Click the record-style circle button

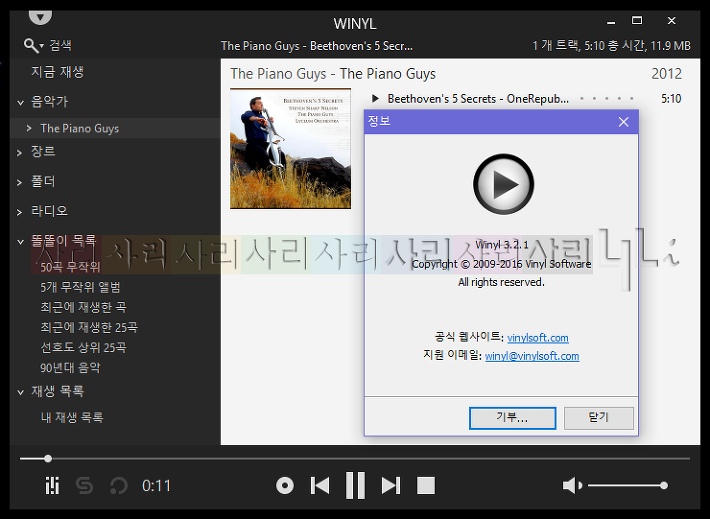click(x=285, y=486)
